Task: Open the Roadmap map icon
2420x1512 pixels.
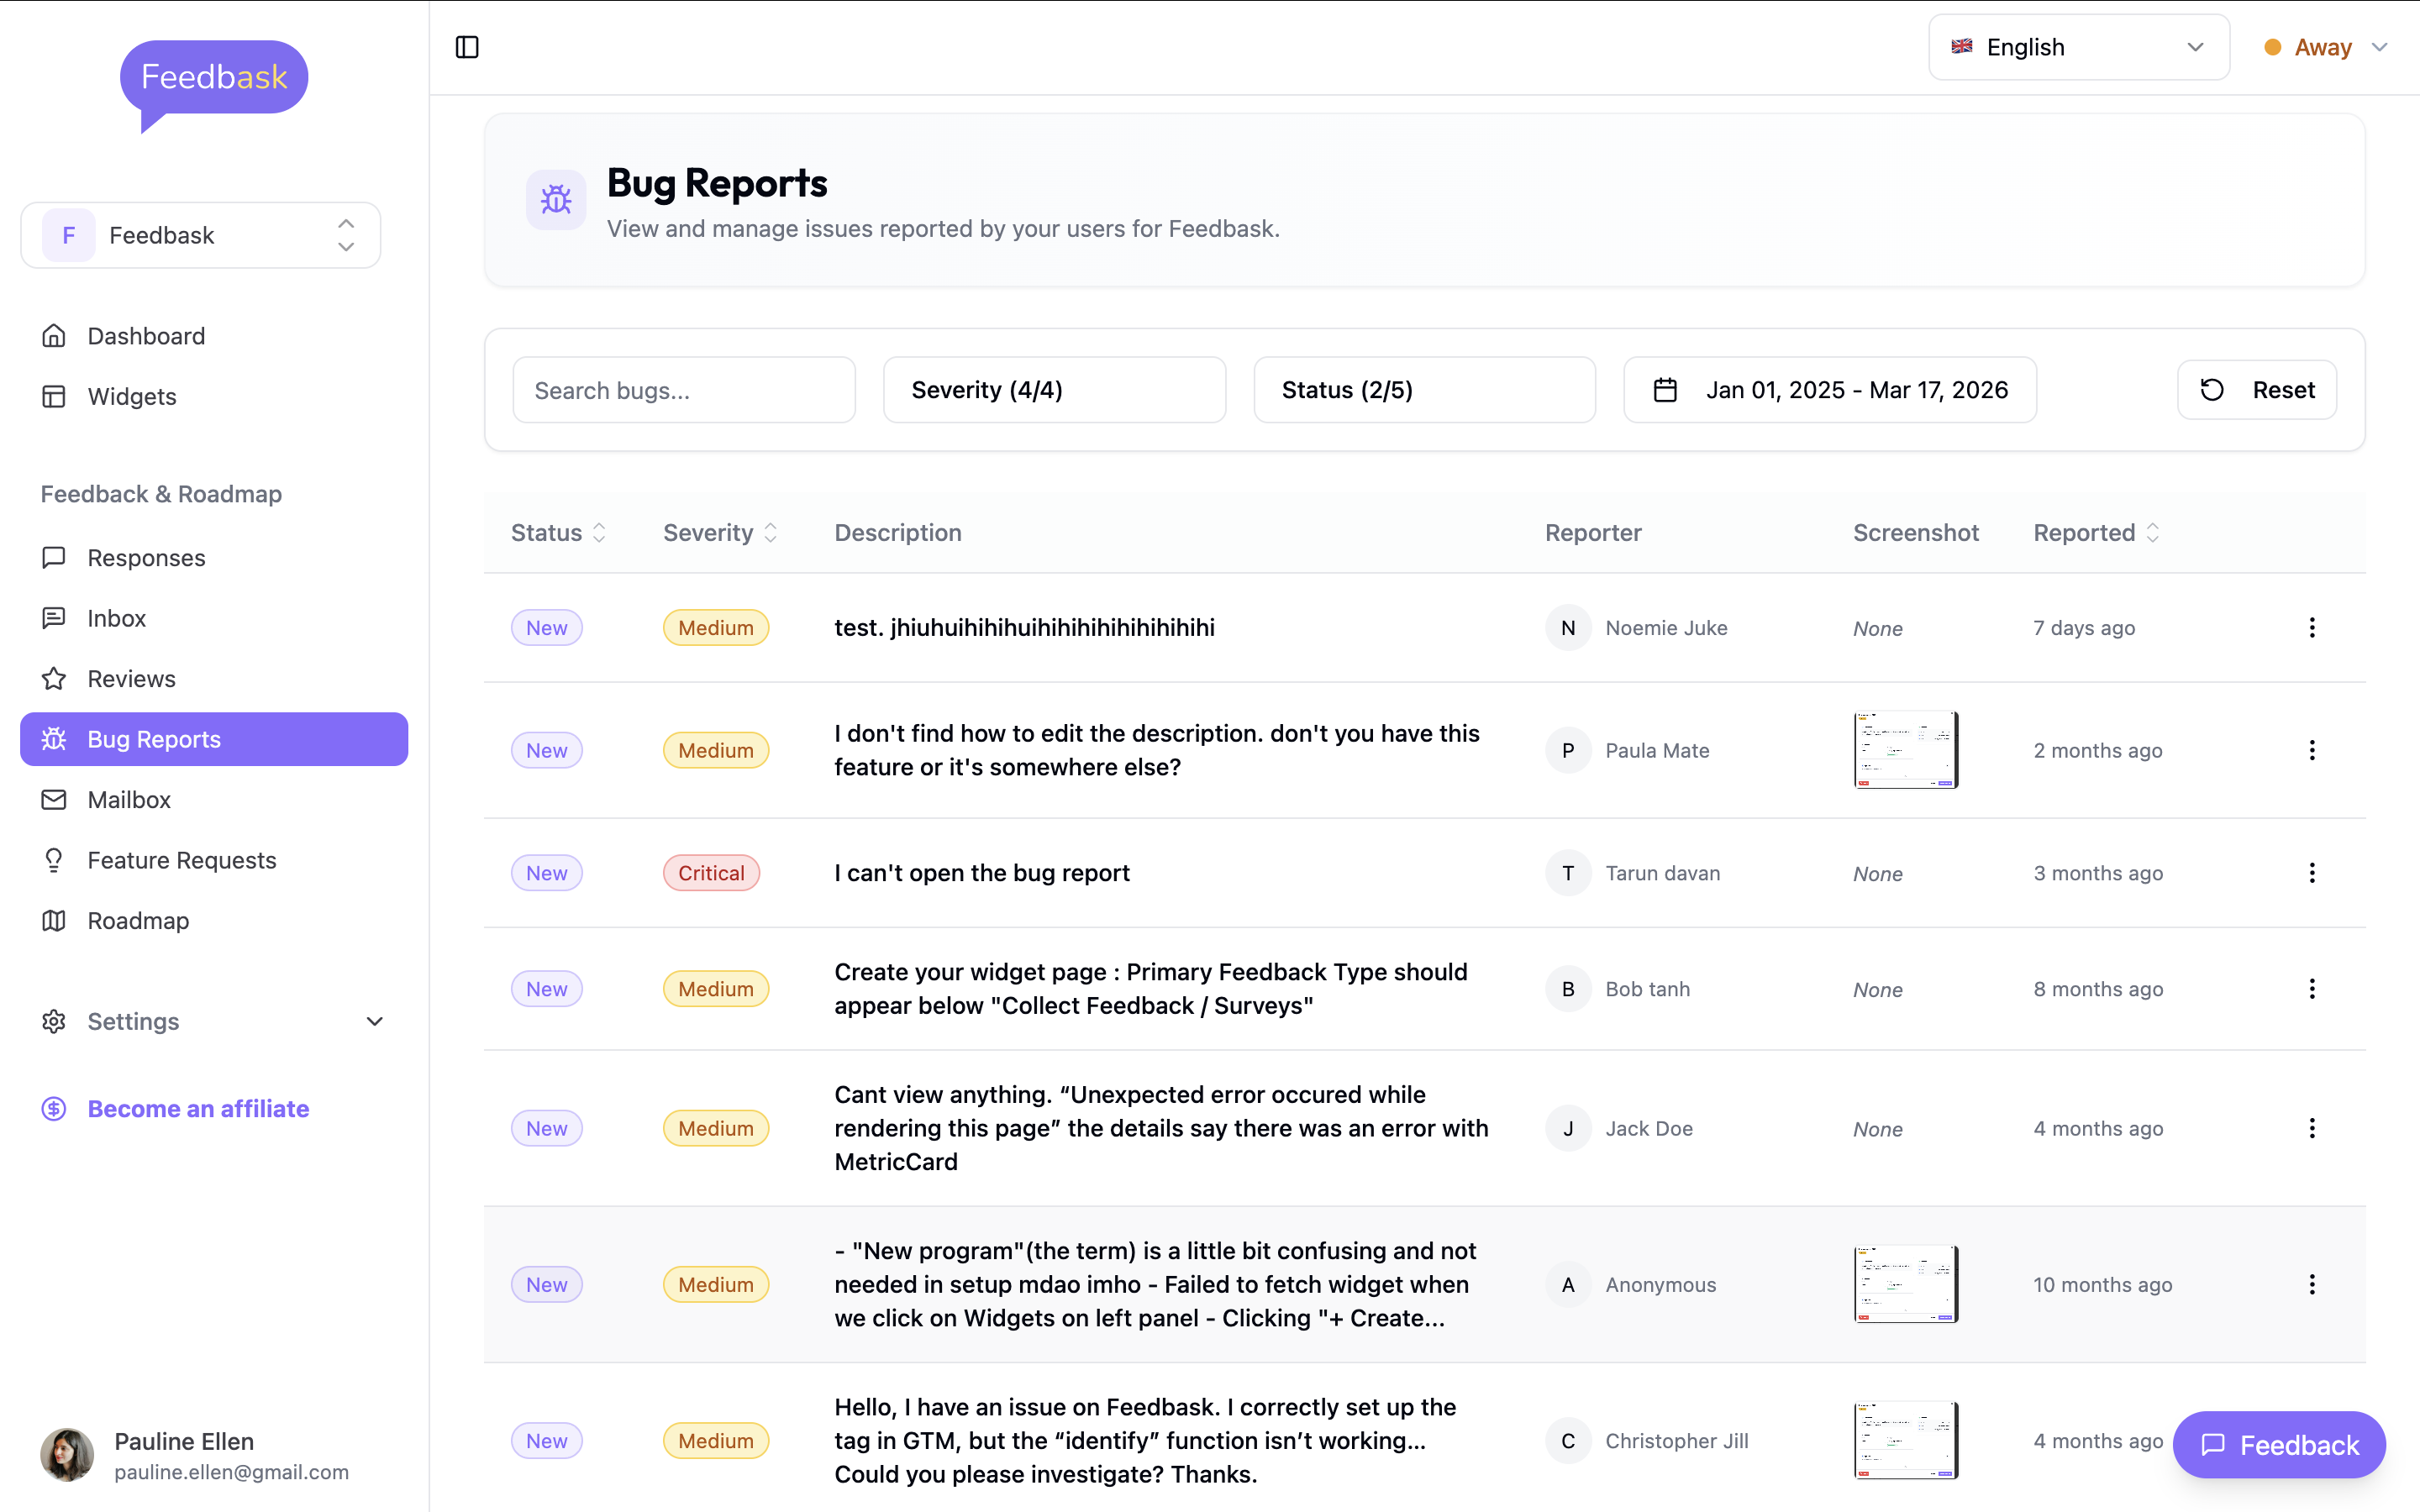Action: [x=53, y=920]
